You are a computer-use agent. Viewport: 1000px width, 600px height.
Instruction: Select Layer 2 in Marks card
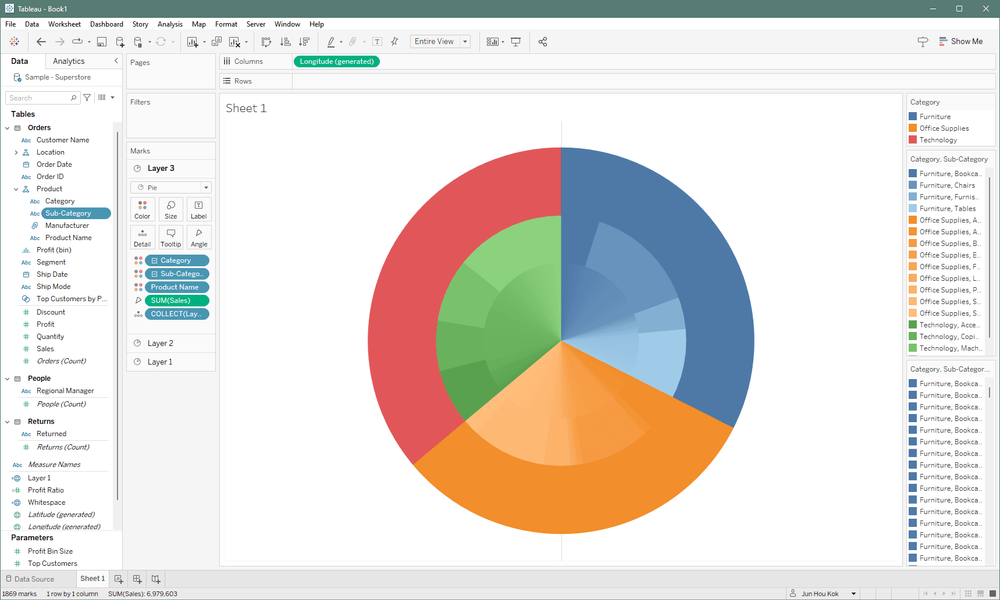[160, 343]
